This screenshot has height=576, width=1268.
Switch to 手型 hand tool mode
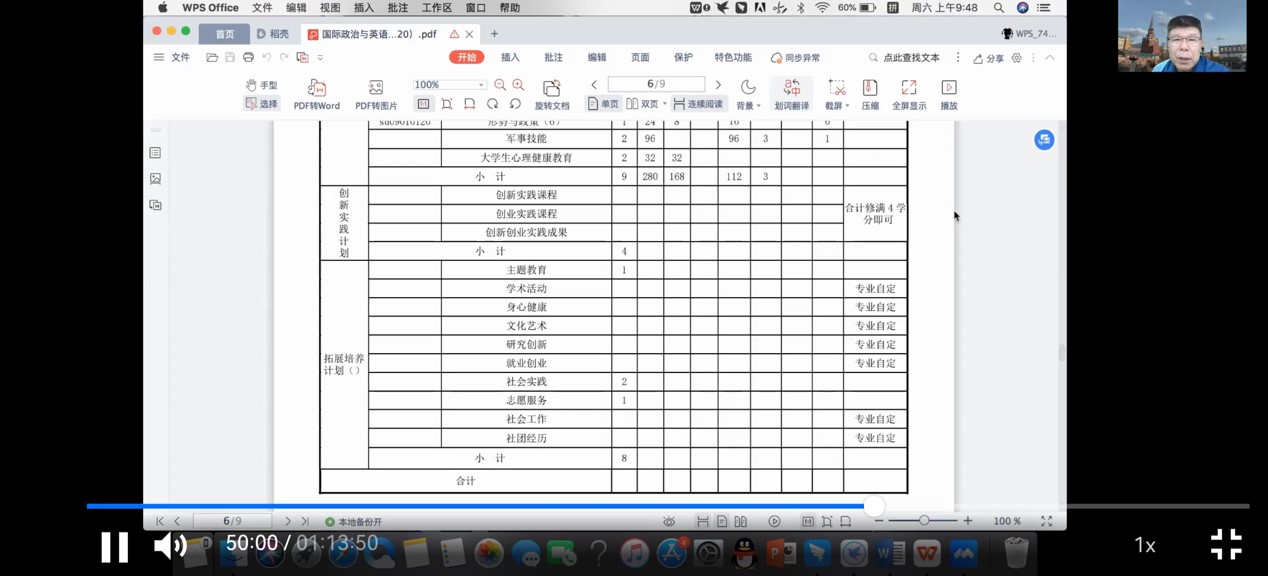(x=261, y=85)
